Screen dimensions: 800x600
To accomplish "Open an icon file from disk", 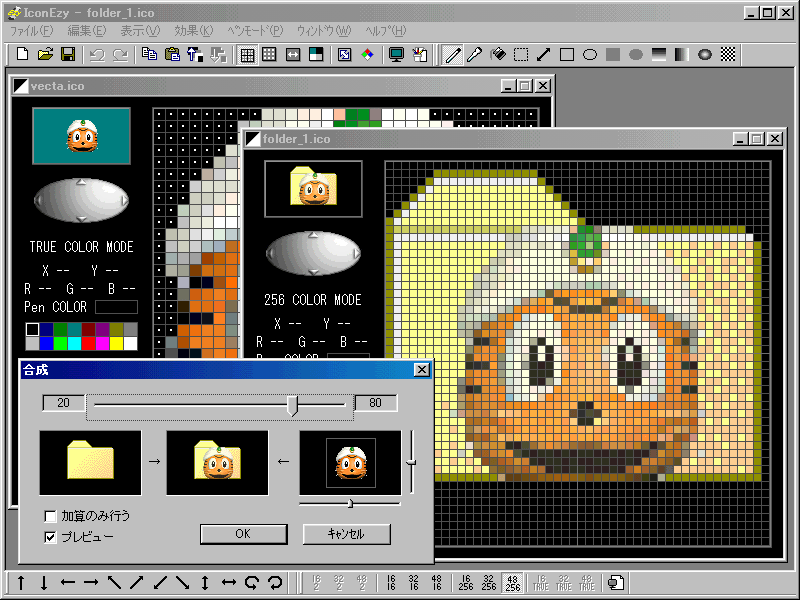I will click(45, 55).
